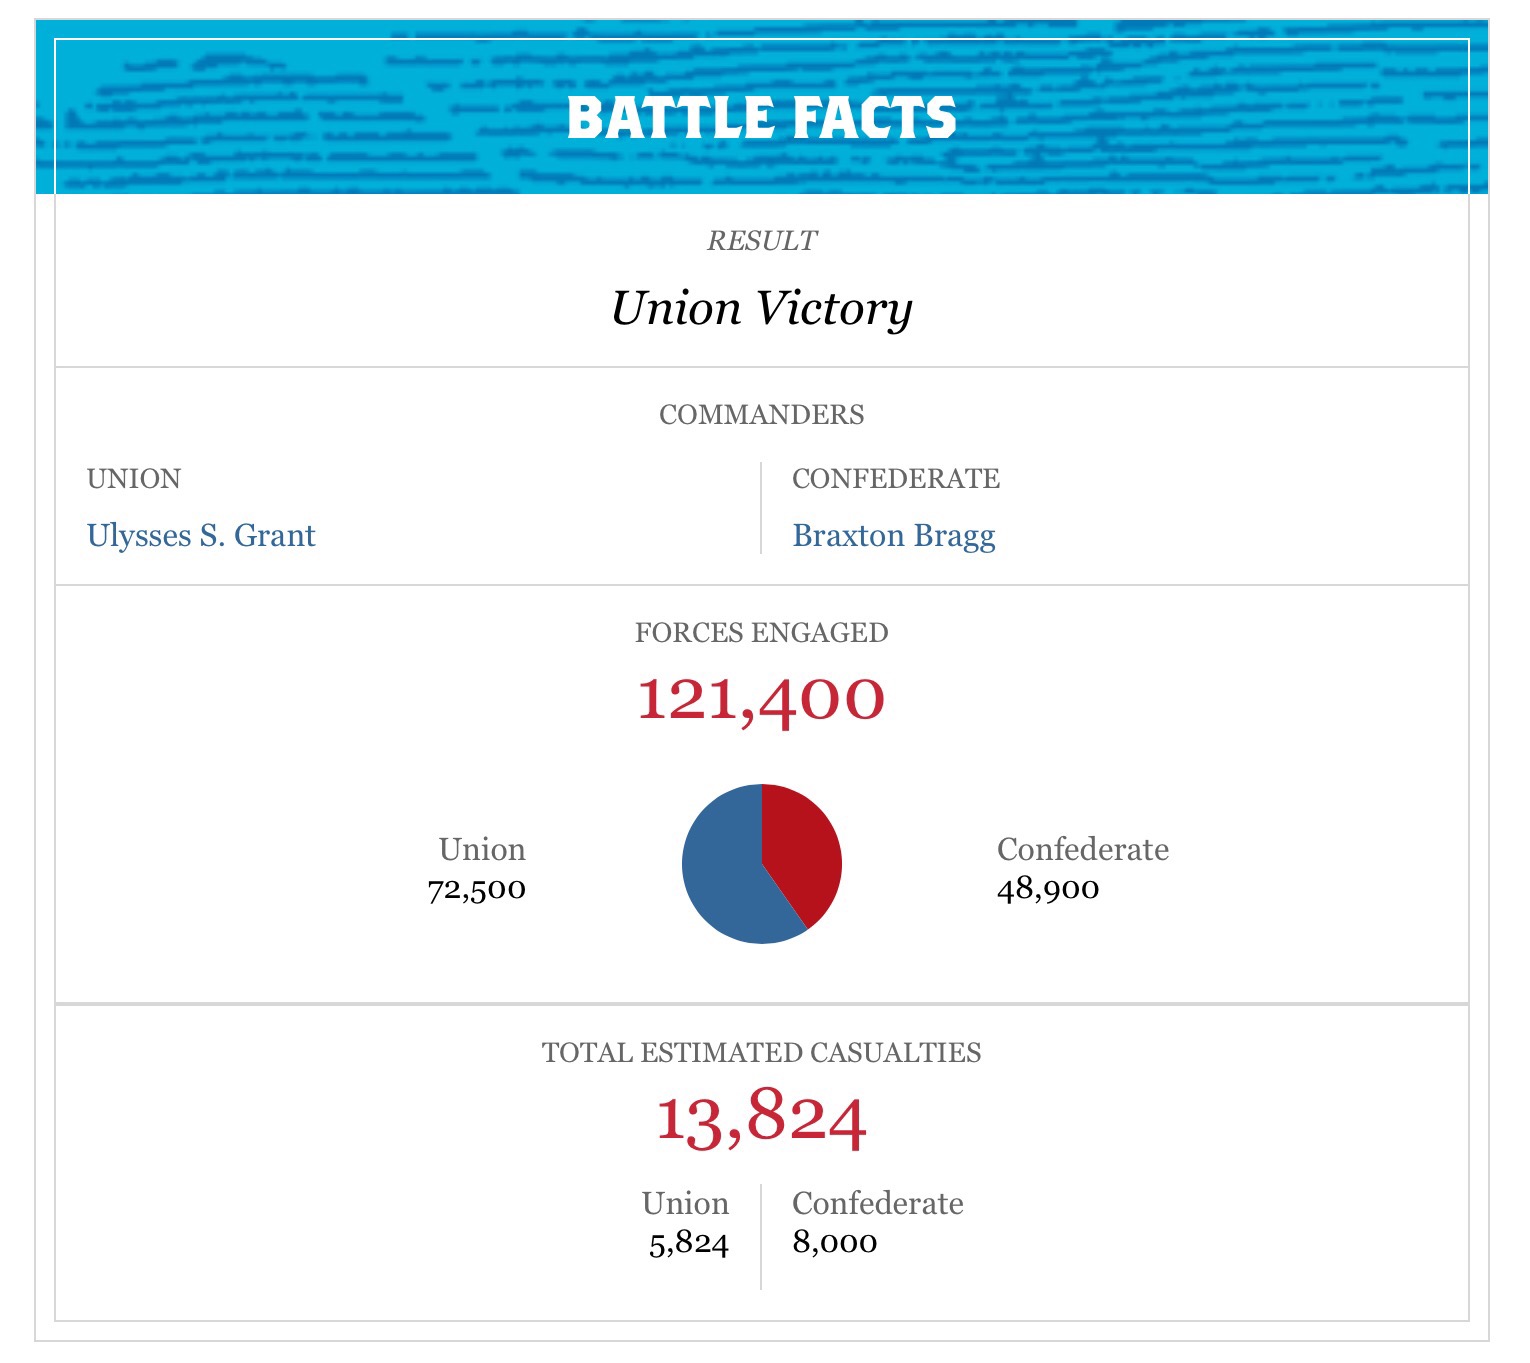Screen dimensions: 1530x1363
Task: Select the 5,824 Union casualties figure
Action: tap(689, 1243)
